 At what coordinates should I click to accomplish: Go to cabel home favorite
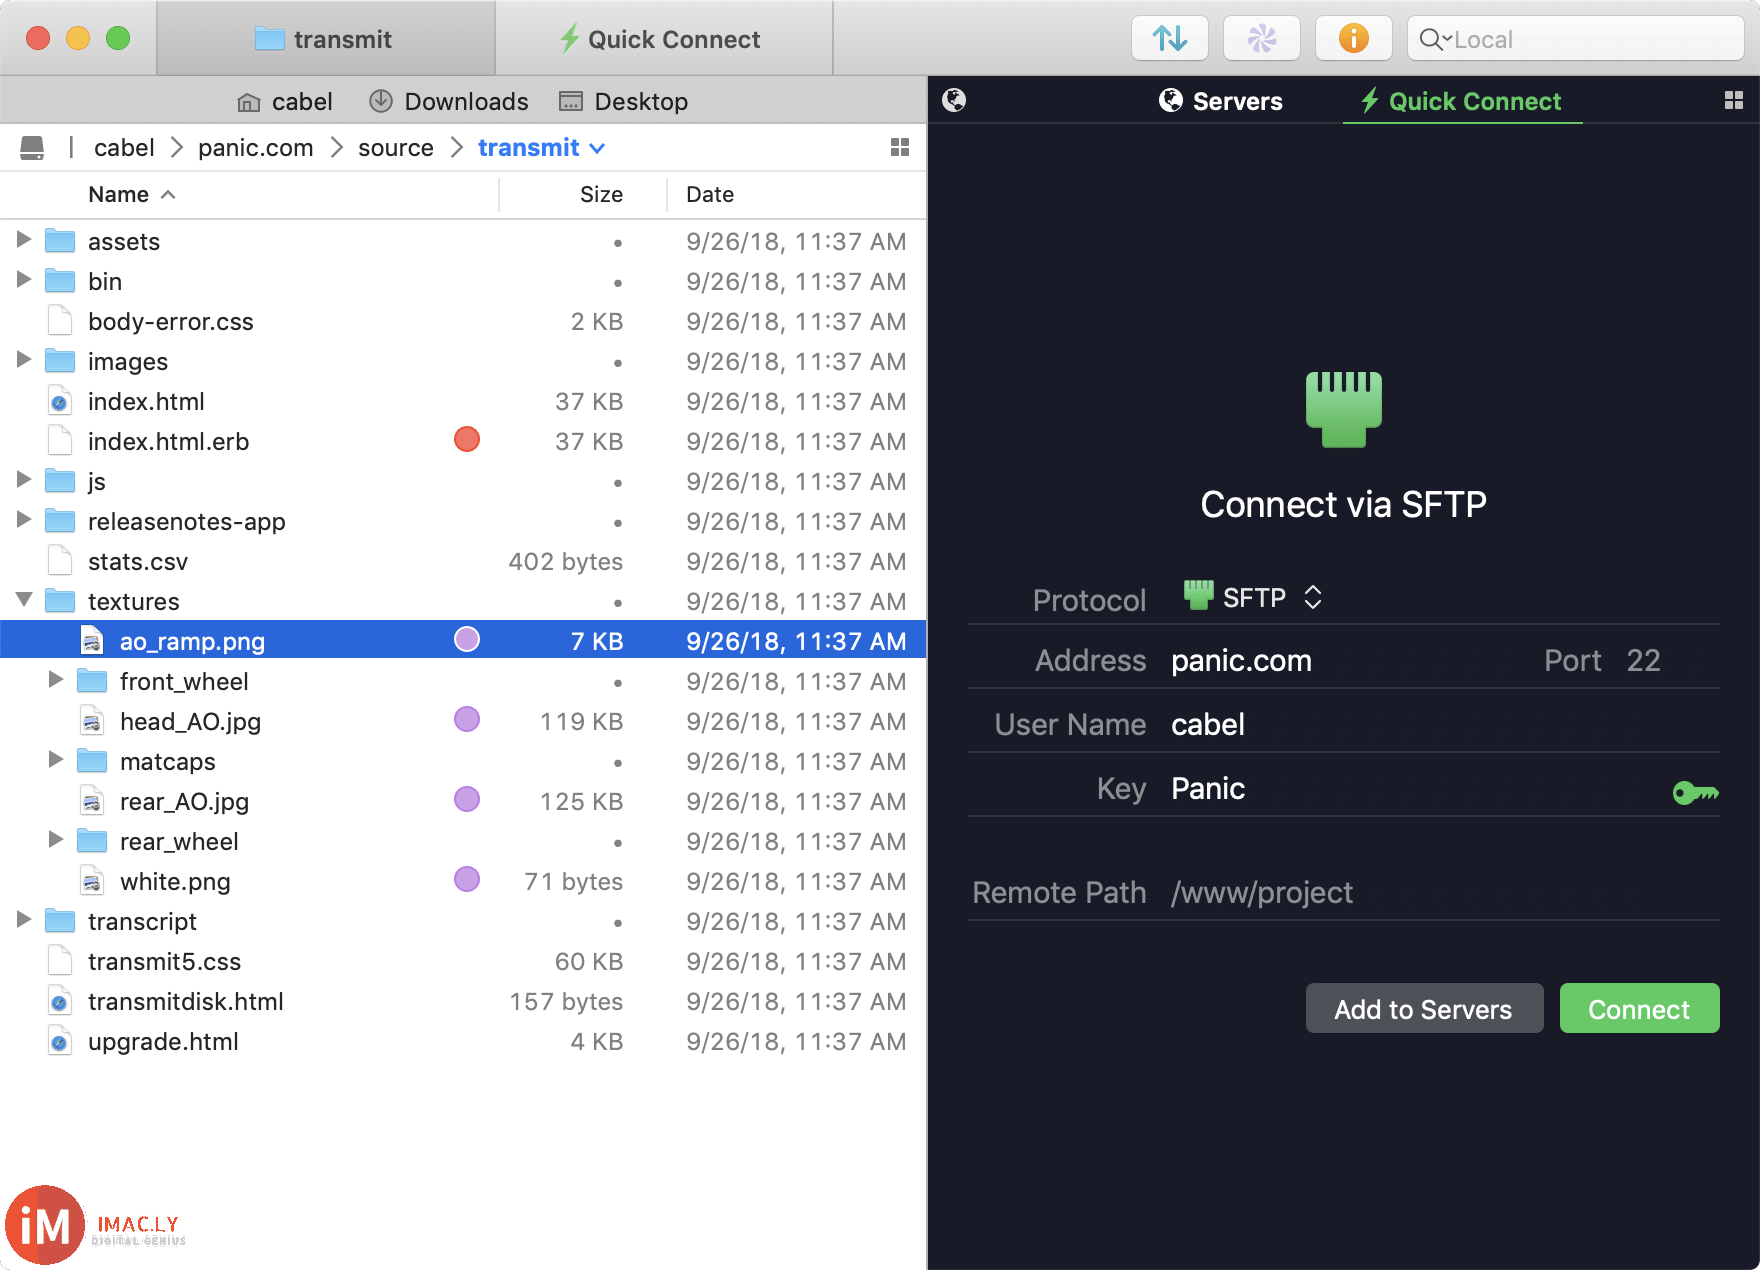(x=285, y=102)
